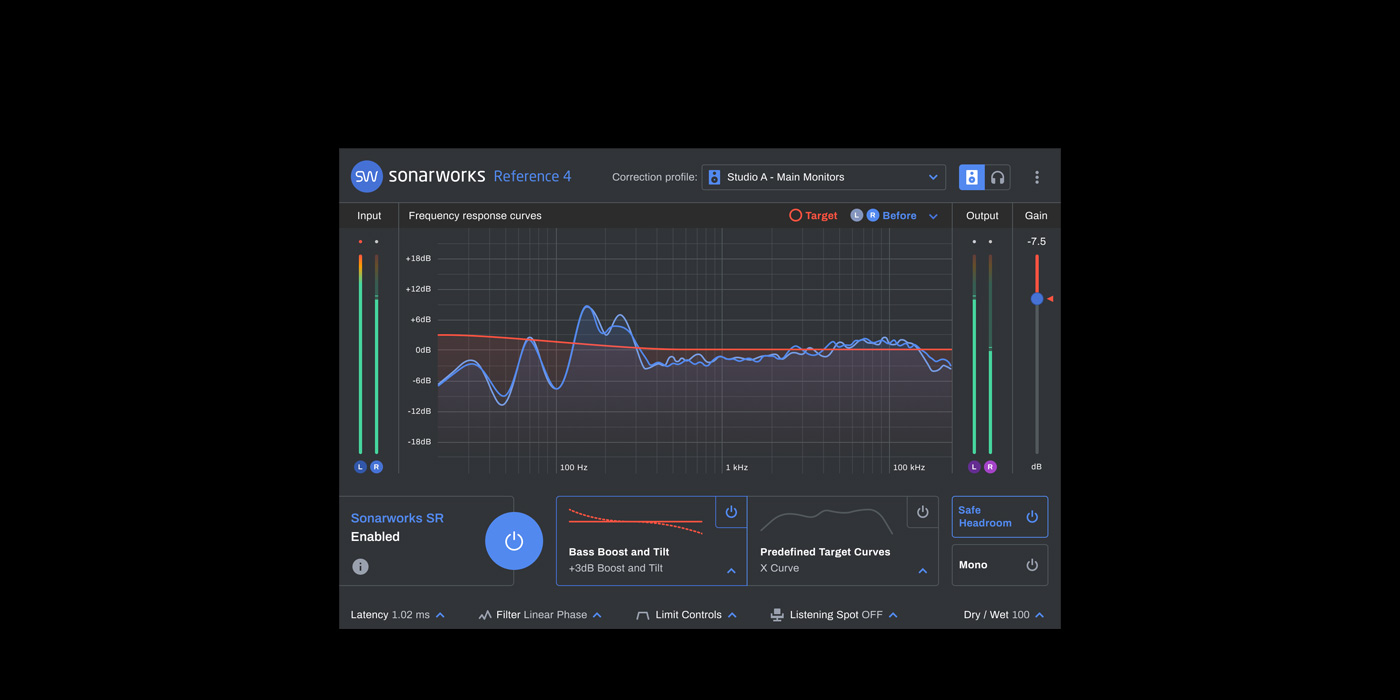Click the Filter Linear Phase label
This screenshot has width=1400, height=700.
542,615
